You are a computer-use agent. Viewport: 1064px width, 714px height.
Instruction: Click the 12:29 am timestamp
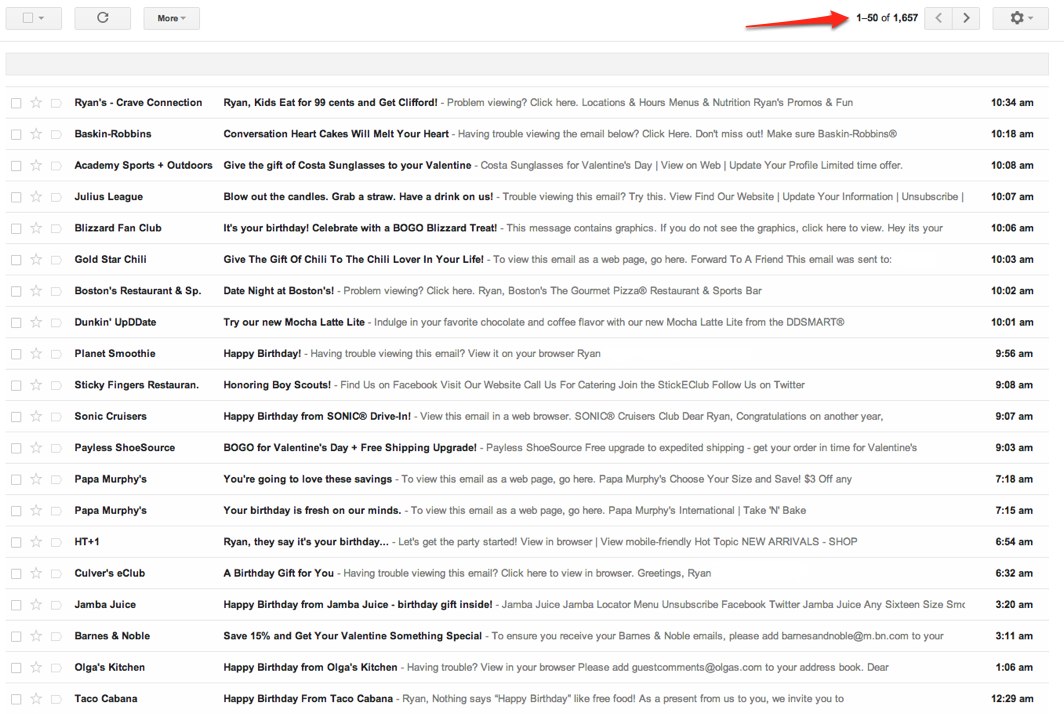[x=1012, y=698]
